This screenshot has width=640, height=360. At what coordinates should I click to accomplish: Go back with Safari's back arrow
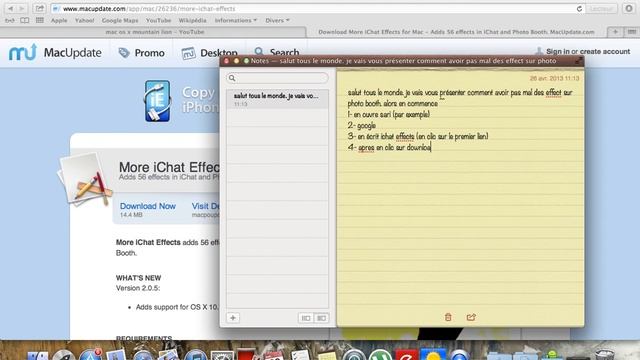[x=11, y=8]
